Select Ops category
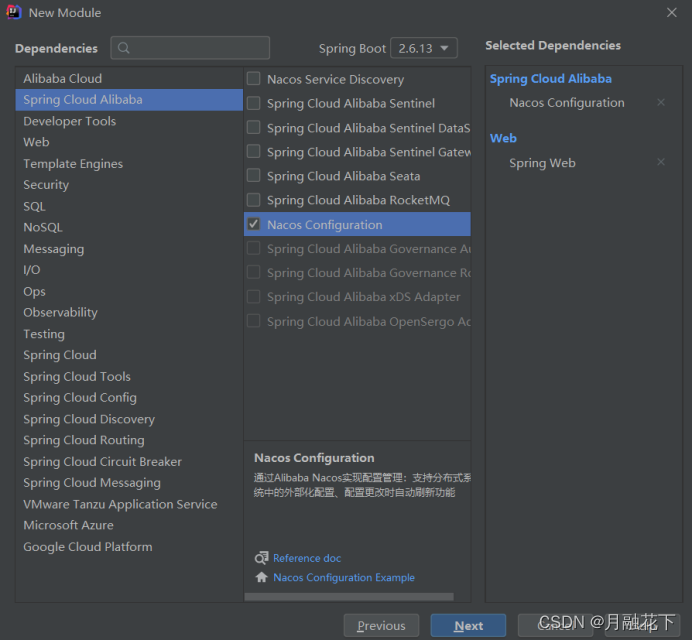The width and height of the screenshot is (692, 641). 129,291
